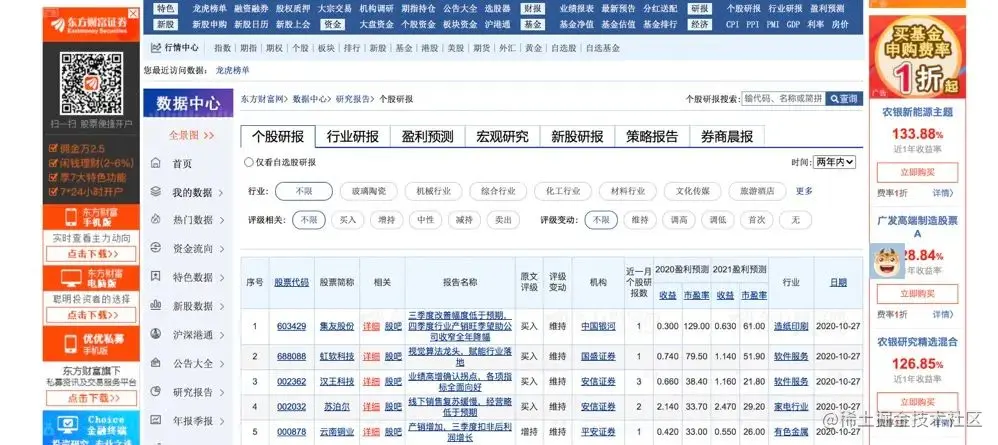Screen dimensions: 998x445
Task: Click 中国银河 institution link
Action: [x=598, y=326]
